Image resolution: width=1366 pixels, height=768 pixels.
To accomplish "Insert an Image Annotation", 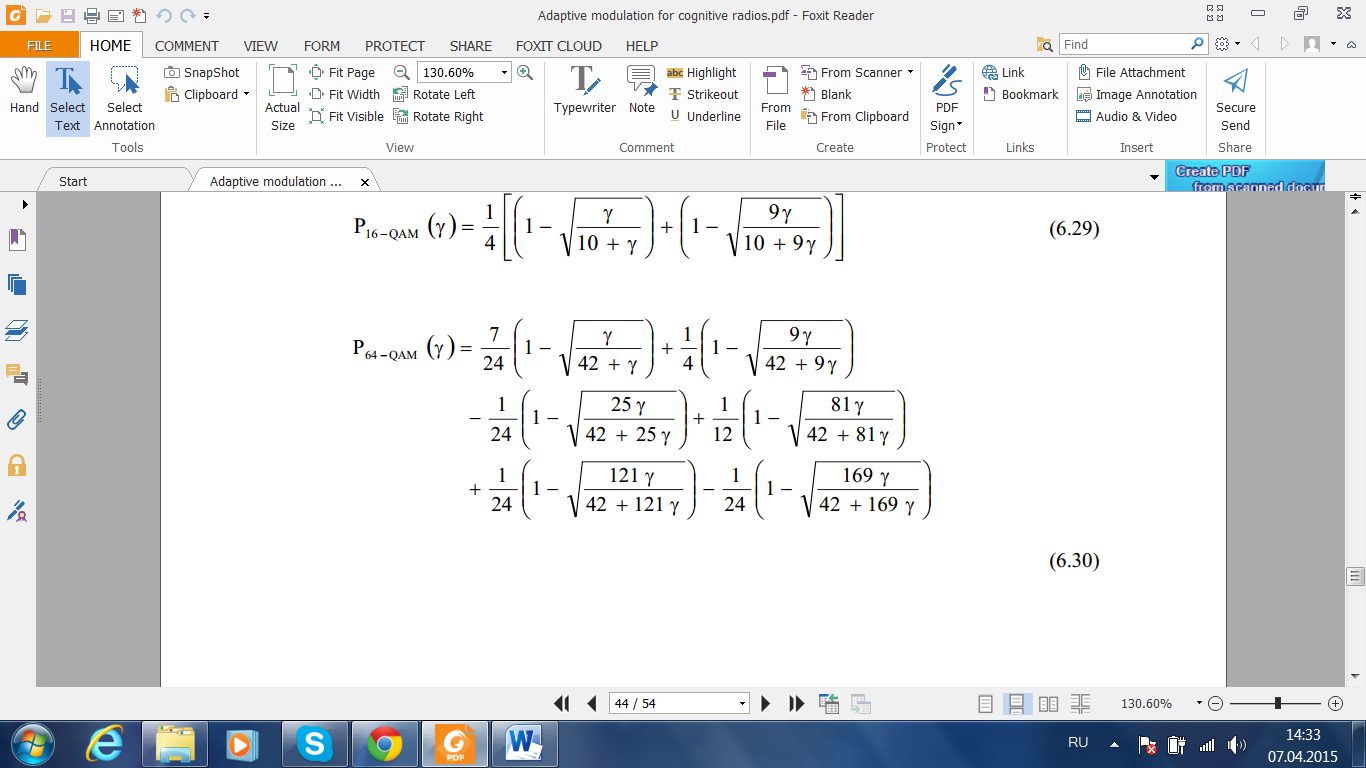I will tap(1136, 95).
